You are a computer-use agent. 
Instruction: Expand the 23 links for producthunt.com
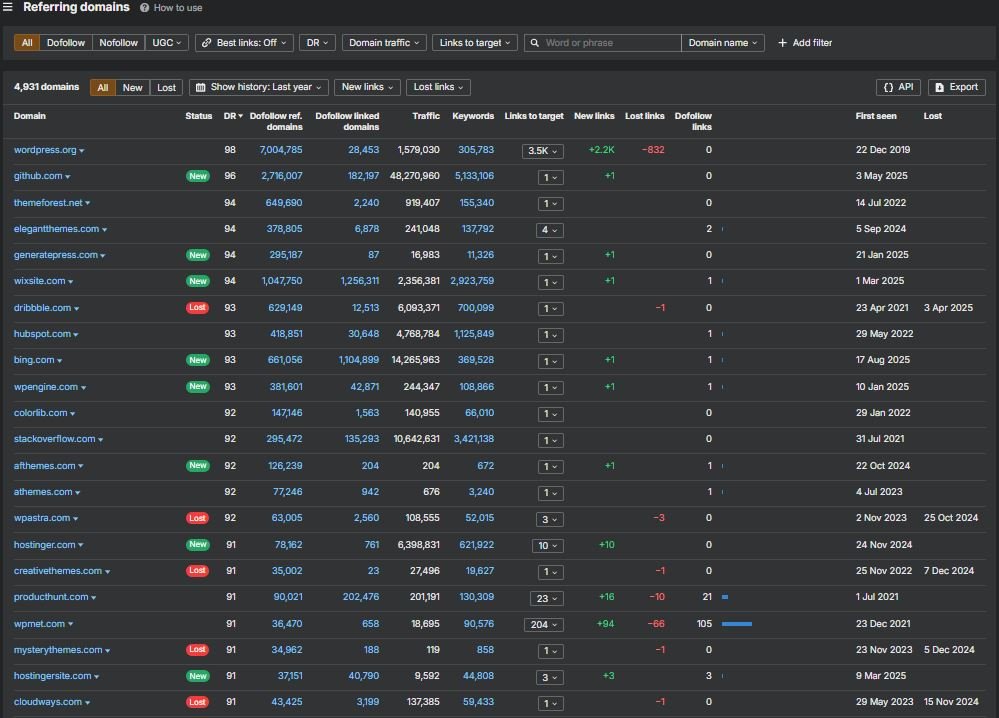pos(547,599)
